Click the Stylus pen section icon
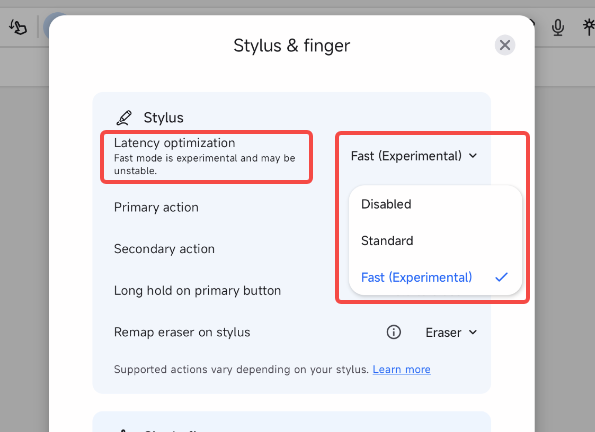The image size is (595, 432). point(124,118)
